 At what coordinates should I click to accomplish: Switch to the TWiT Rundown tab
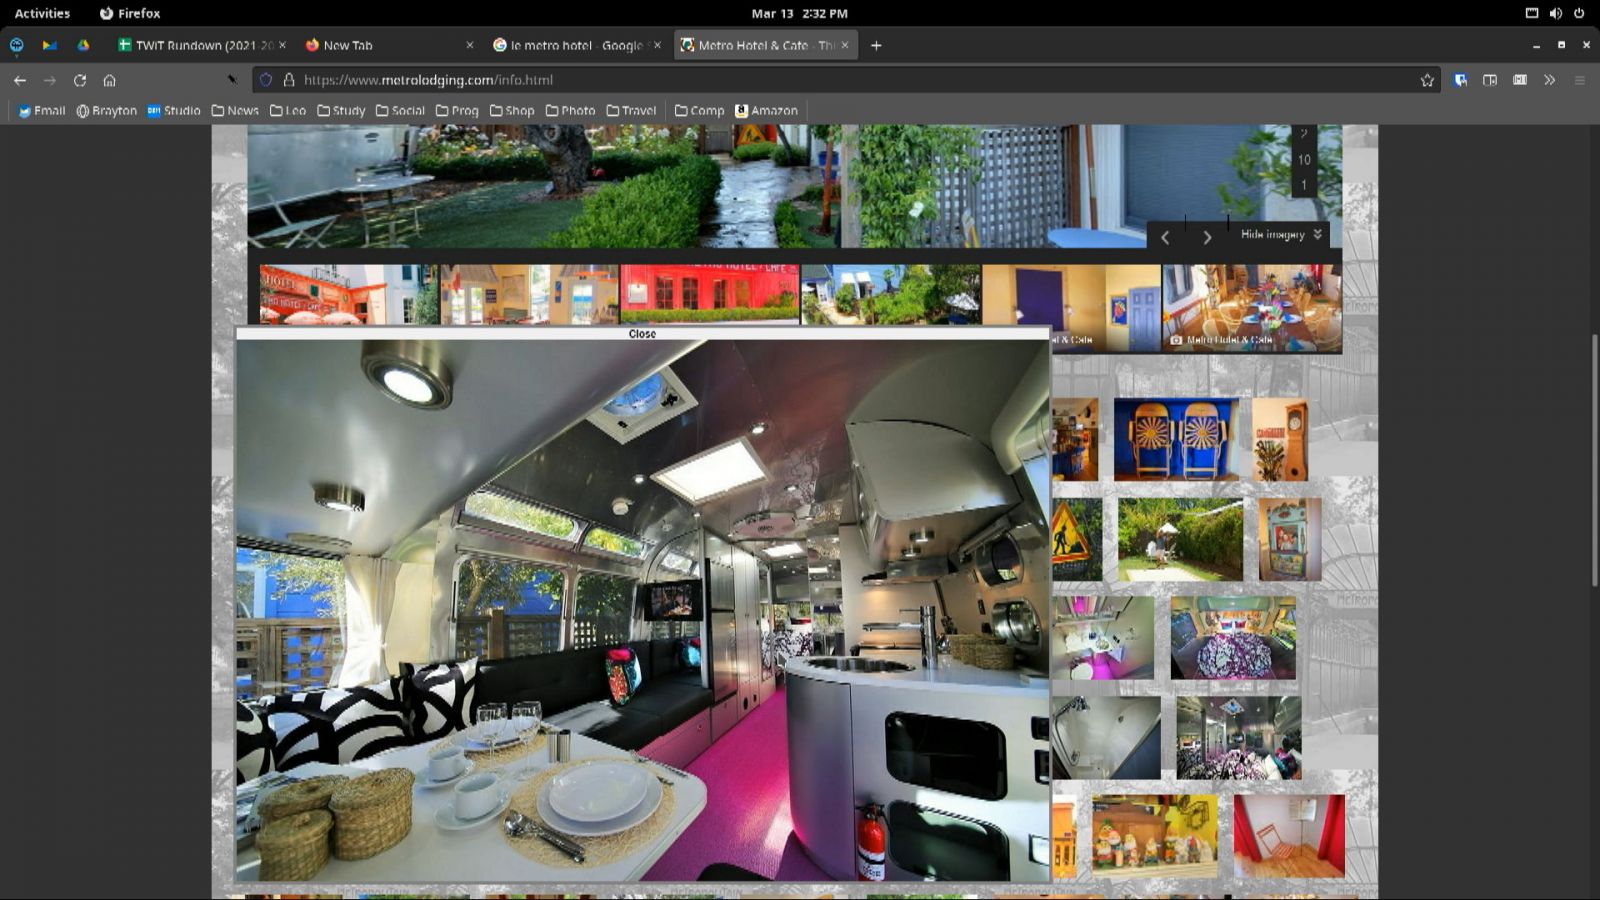click(x=196, y=45)
